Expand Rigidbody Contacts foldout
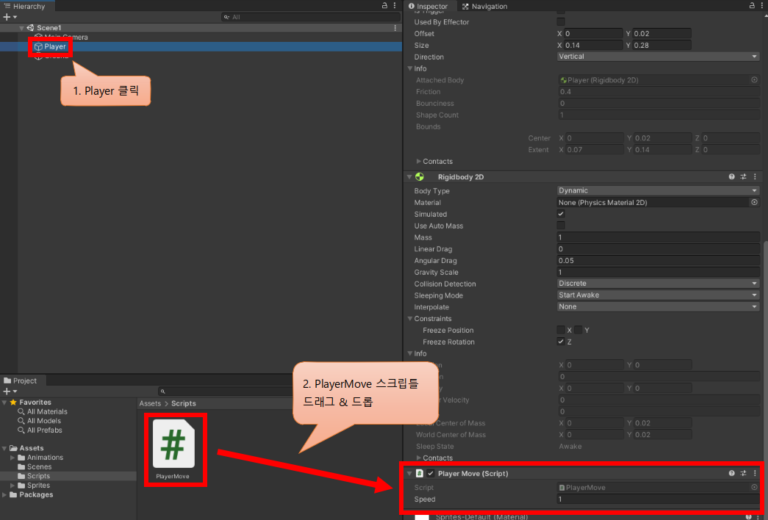The width and height of the screenshot is (768, 520). [x=418, y=458]
